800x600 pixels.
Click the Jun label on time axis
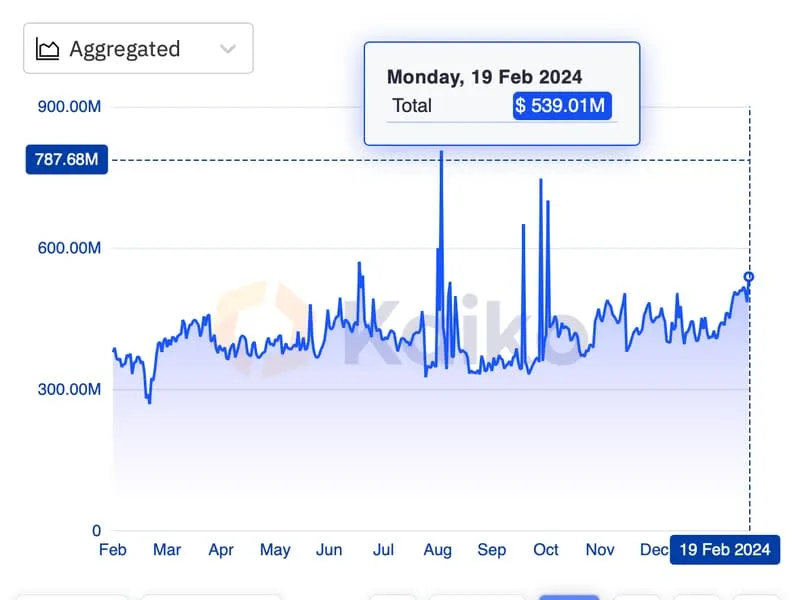329,550
